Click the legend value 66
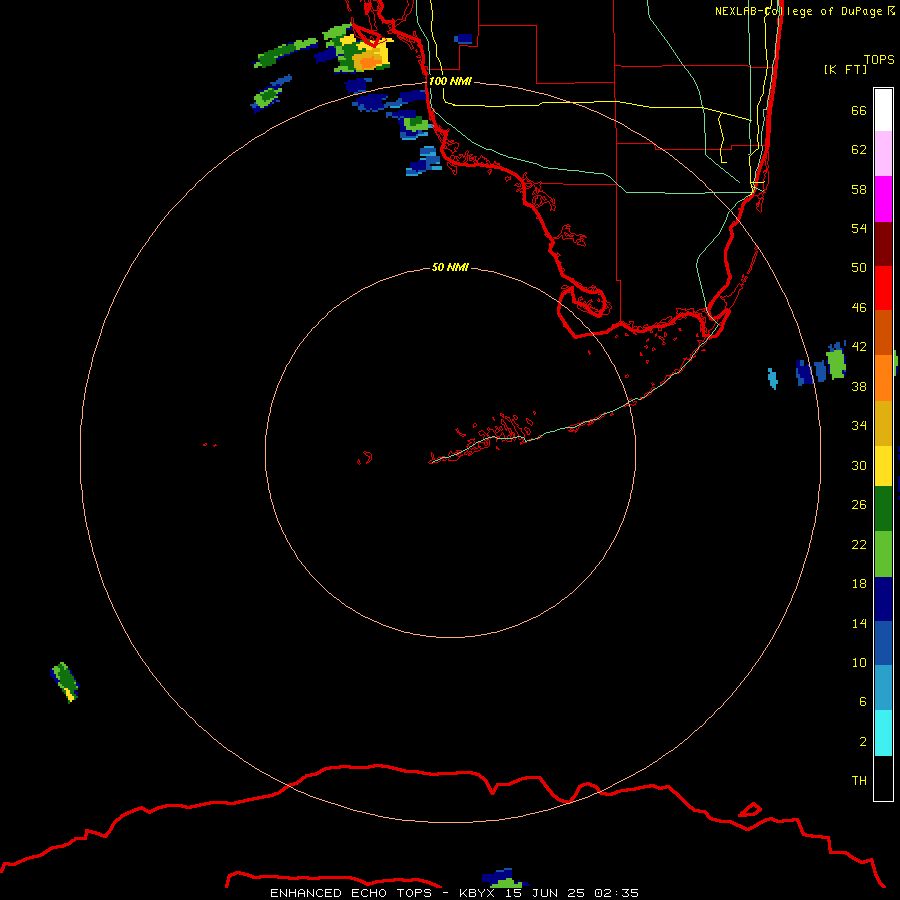 click(x=859, y=110)
